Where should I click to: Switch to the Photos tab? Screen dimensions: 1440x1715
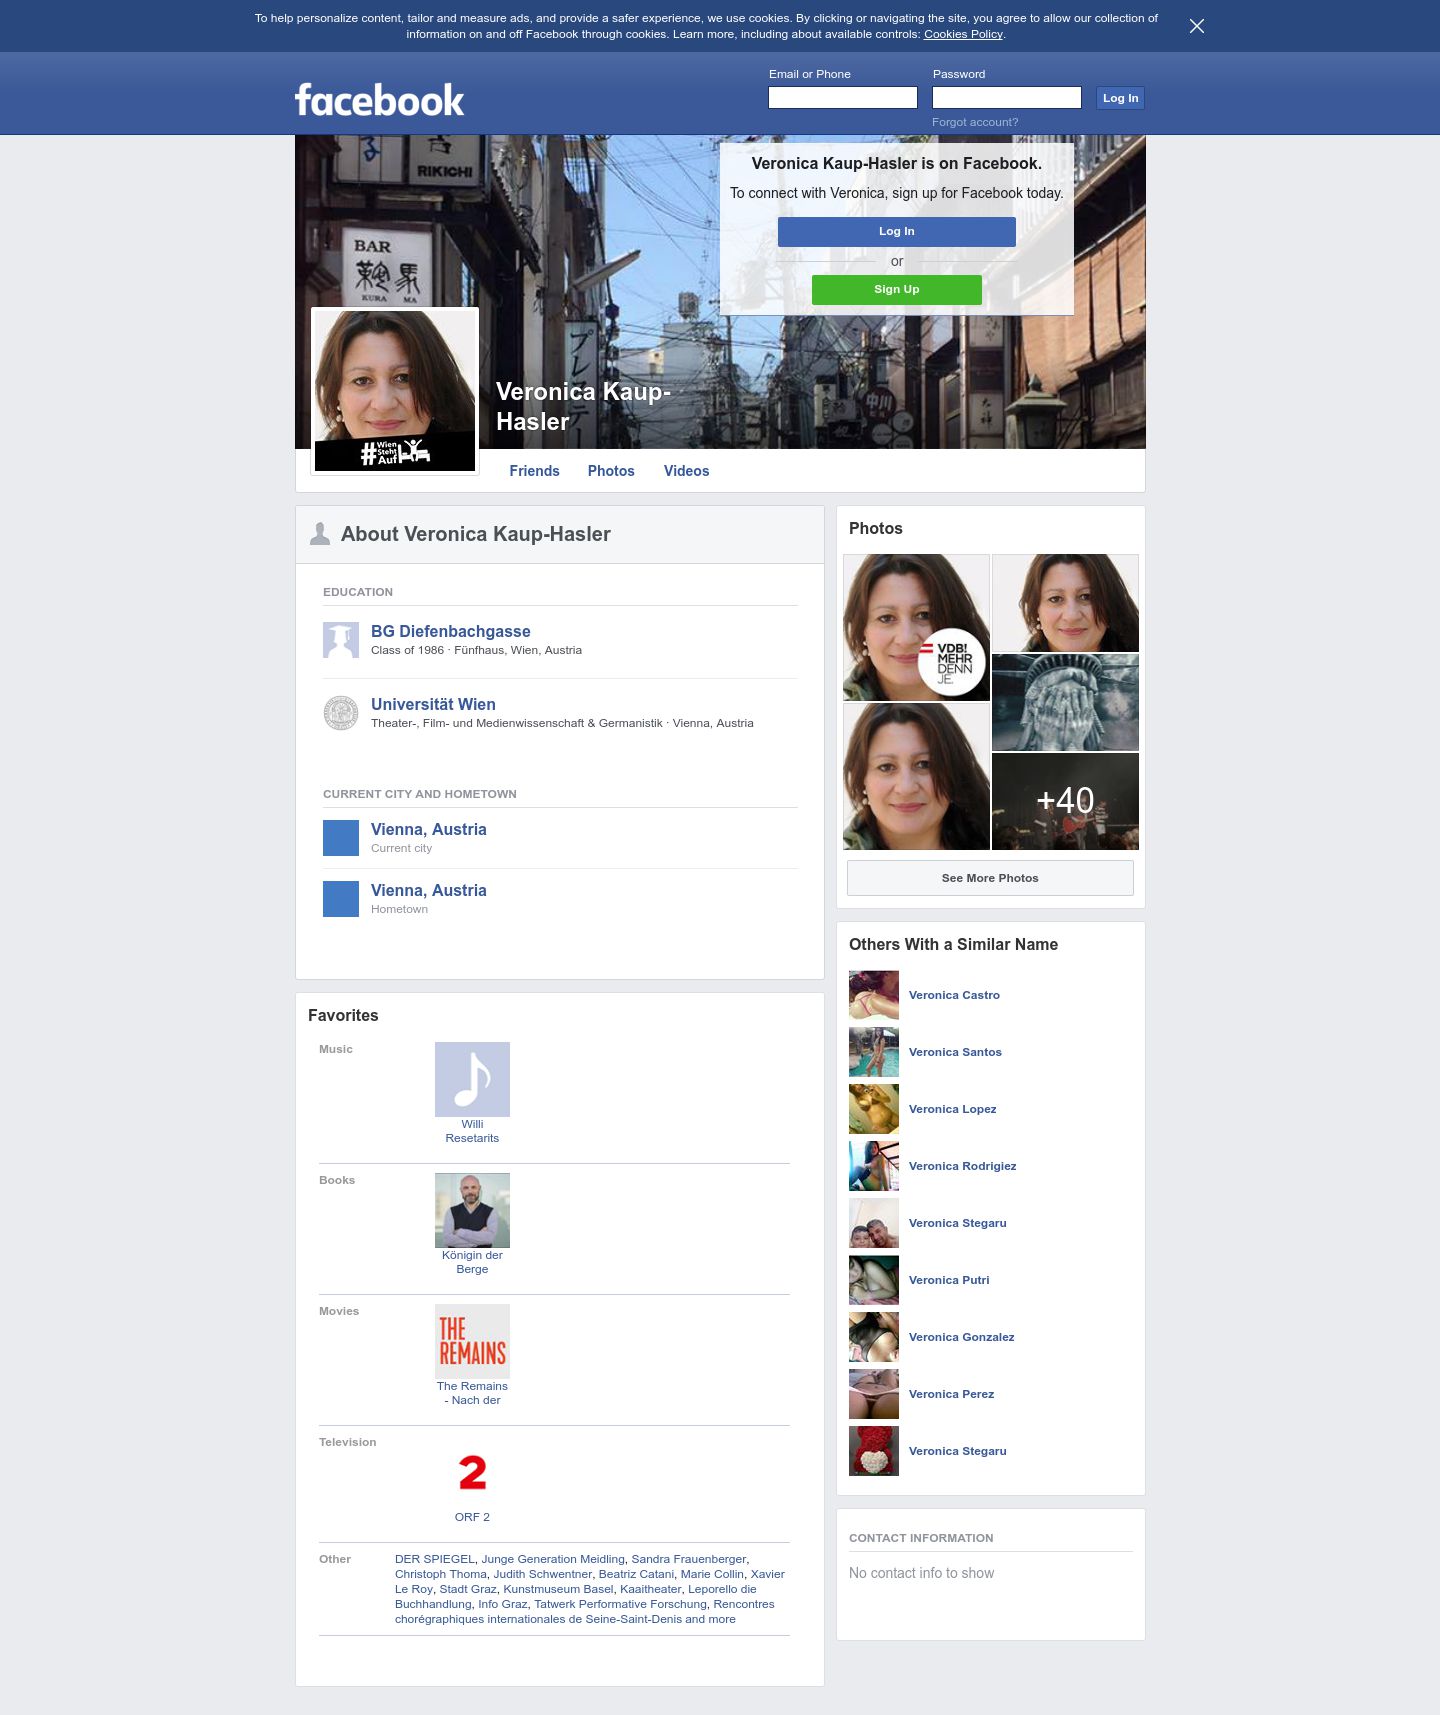611,471
